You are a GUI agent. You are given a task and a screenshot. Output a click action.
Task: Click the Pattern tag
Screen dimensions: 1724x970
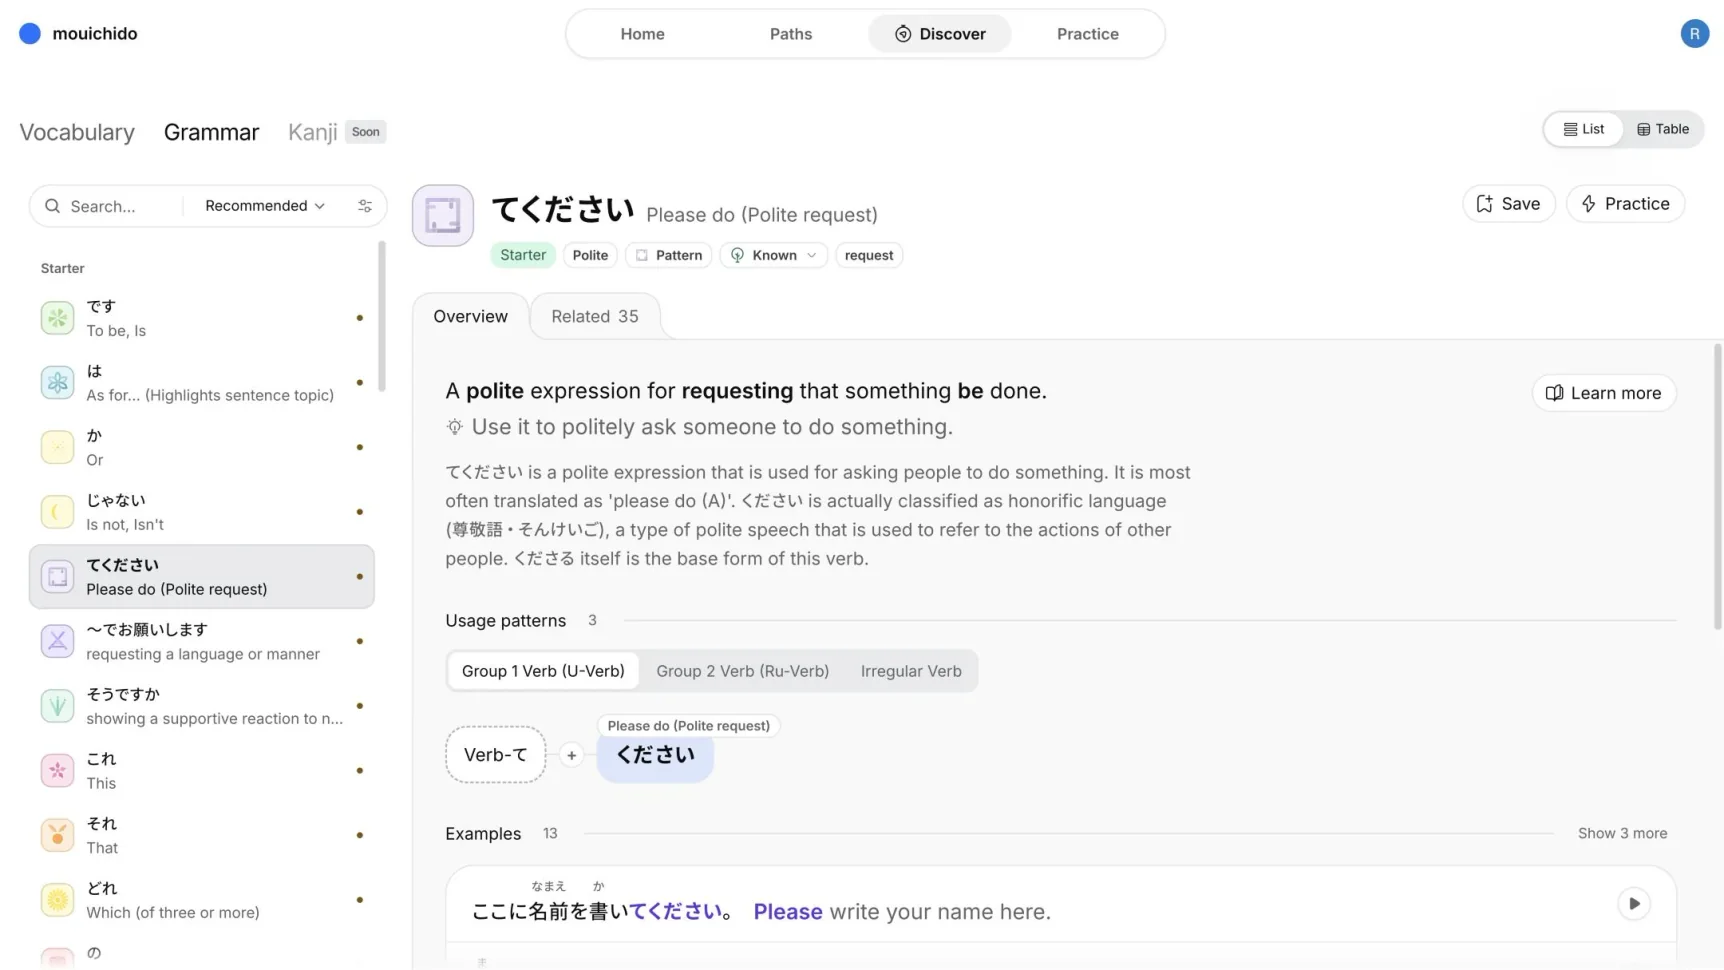click(x=668, y=255)
